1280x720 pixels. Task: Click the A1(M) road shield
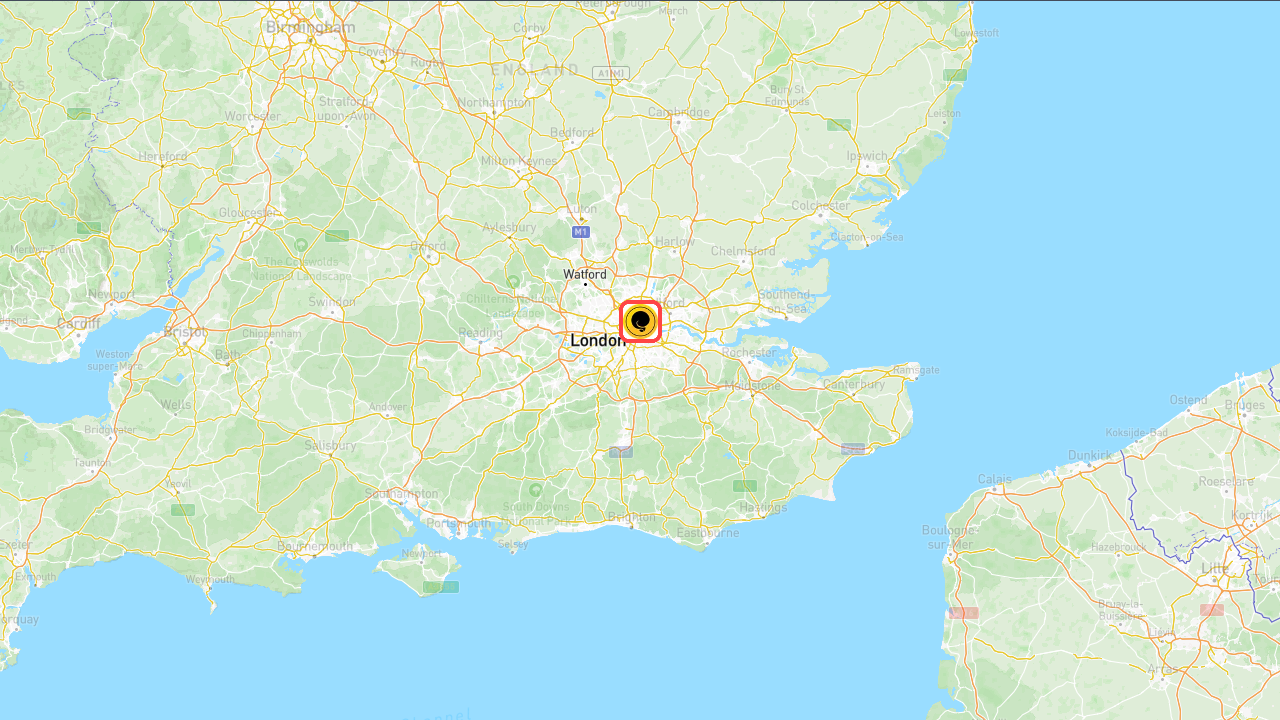coord(609,73)
